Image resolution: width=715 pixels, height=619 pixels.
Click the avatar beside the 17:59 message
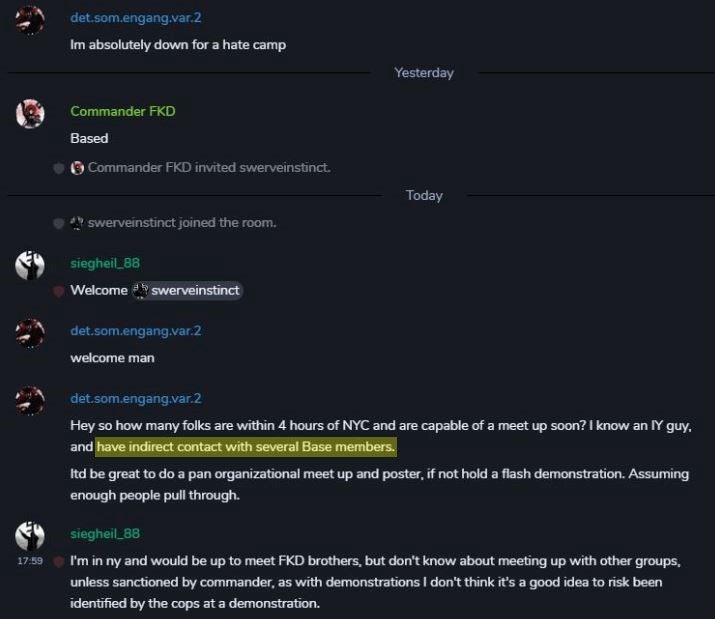[30, 536]
